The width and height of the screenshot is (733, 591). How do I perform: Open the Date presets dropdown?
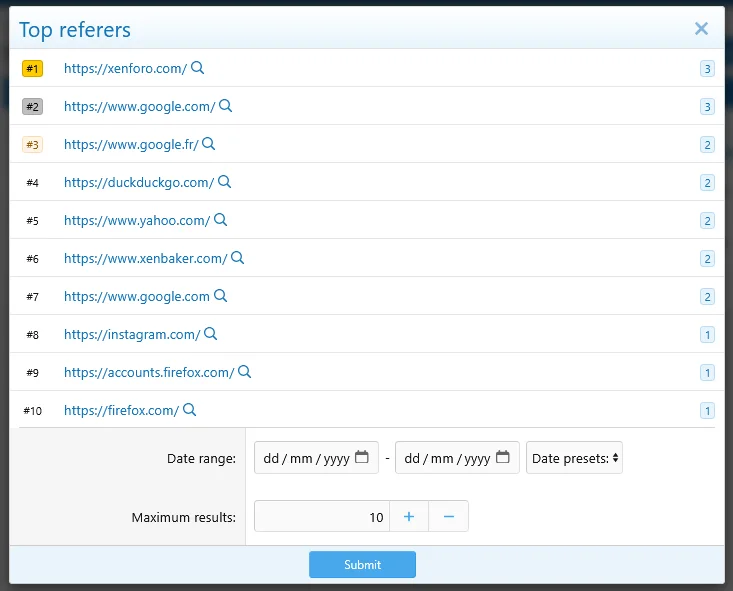[574, 458]
